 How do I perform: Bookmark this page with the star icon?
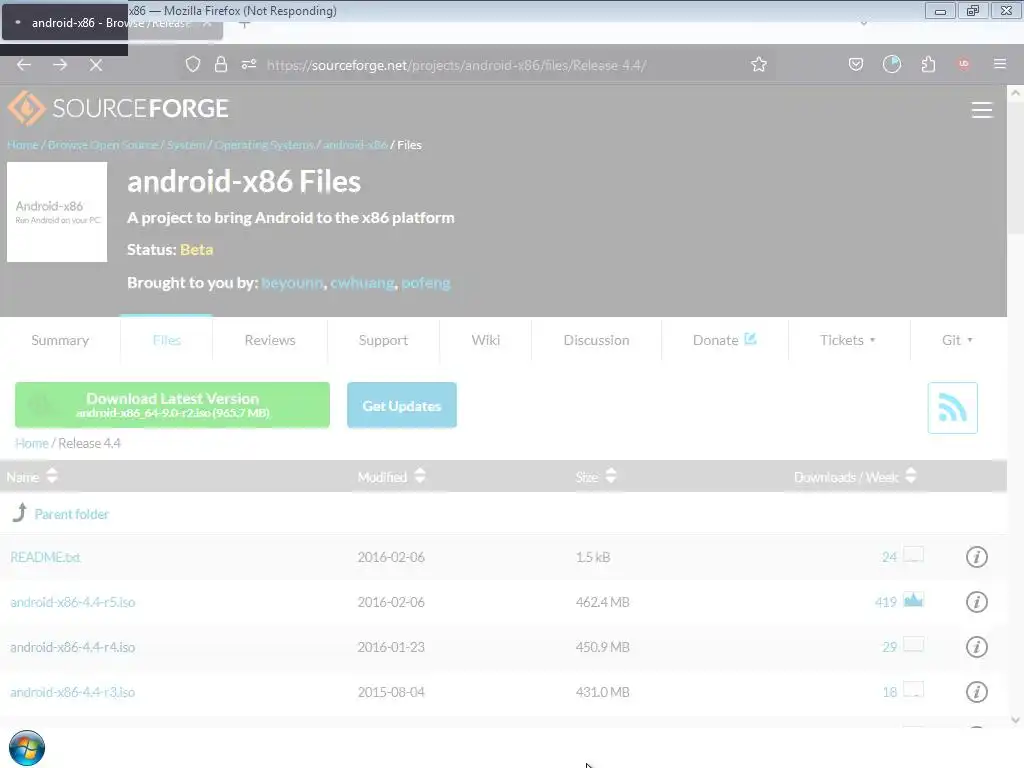tap(759, 64)
